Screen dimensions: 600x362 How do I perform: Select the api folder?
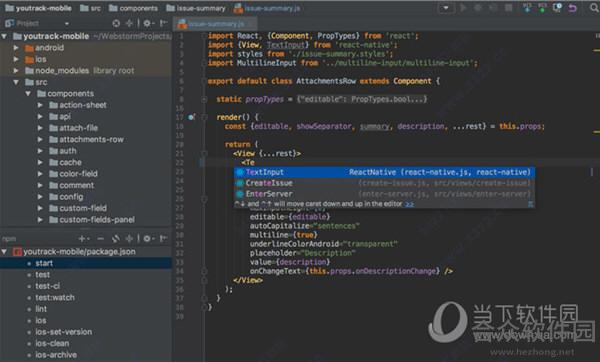[60, 116]
